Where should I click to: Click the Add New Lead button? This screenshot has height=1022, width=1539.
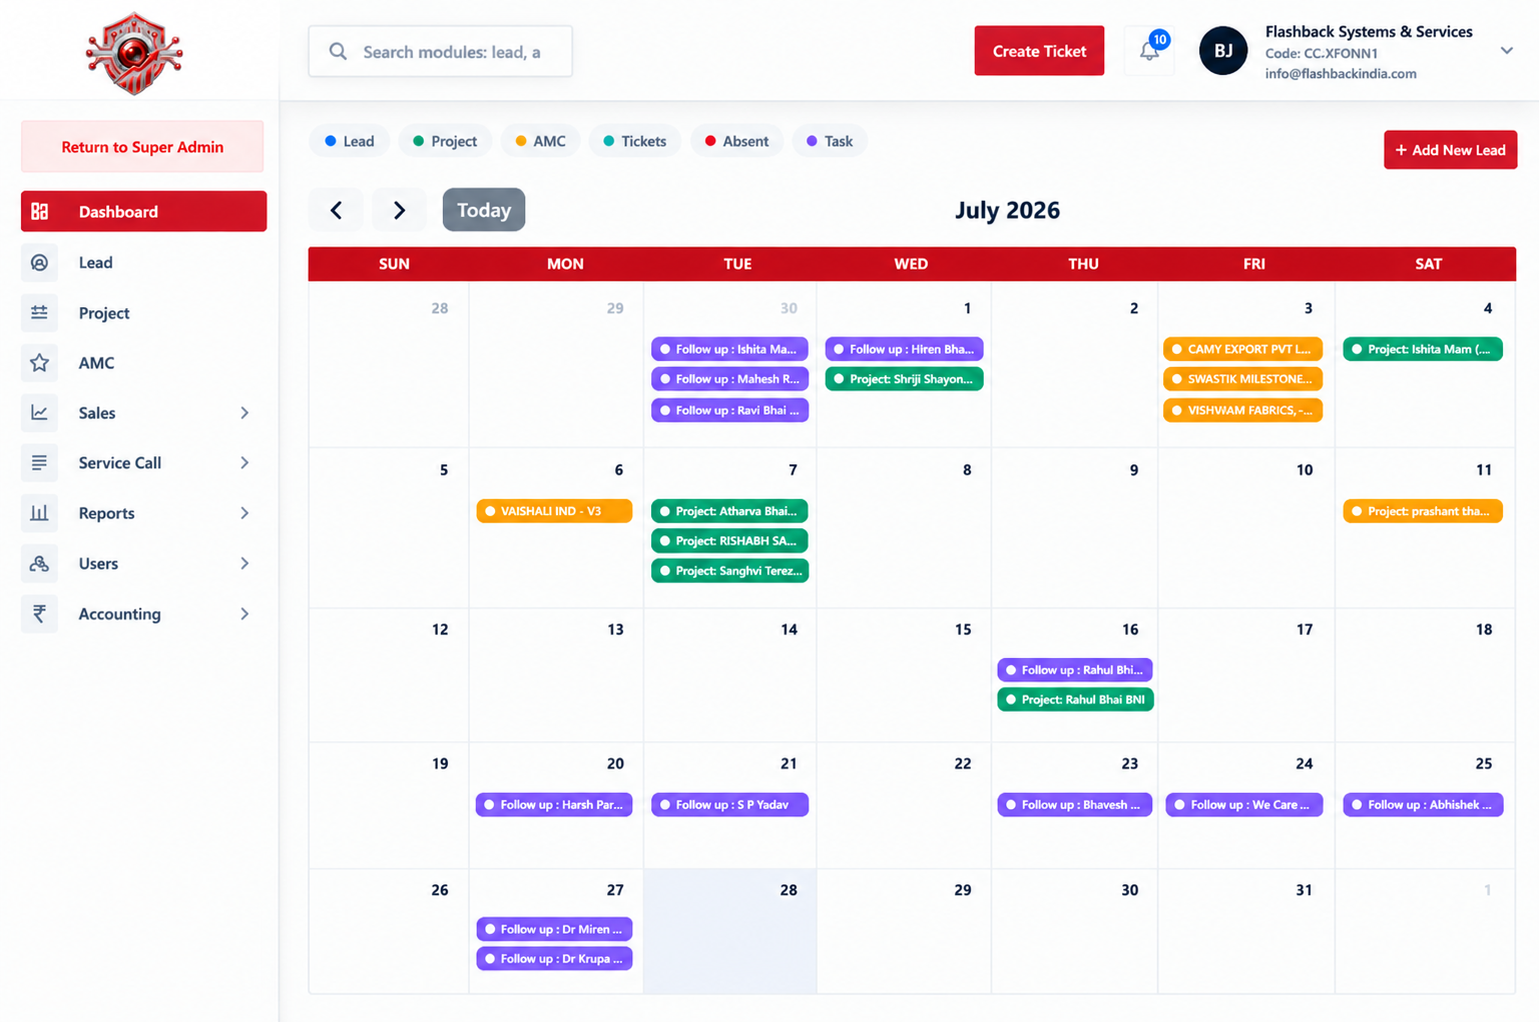[1450, 150]
